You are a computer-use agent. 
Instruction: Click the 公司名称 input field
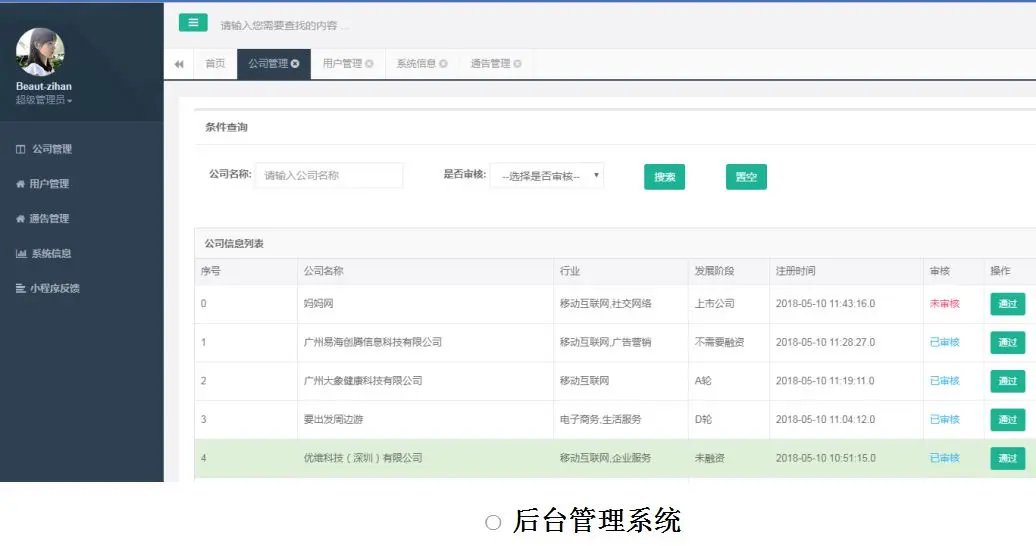click(x=329, y=175)
